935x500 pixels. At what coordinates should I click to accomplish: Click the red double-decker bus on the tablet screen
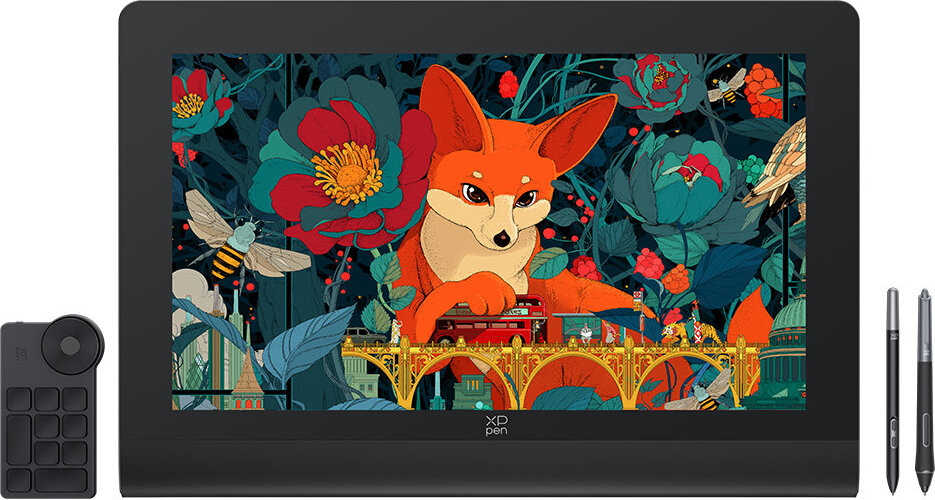491,319
